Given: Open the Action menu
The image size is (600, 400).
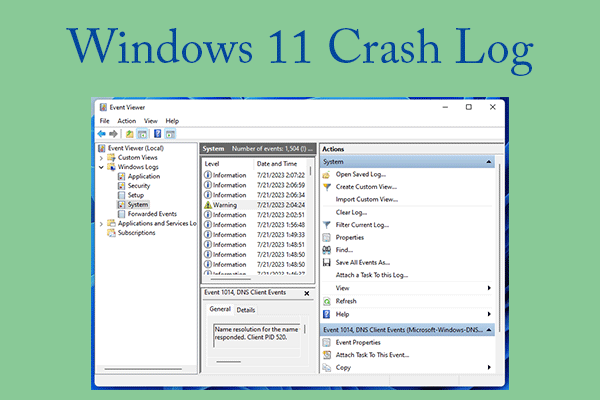Looking at the screenshot, I should (126, 121).
